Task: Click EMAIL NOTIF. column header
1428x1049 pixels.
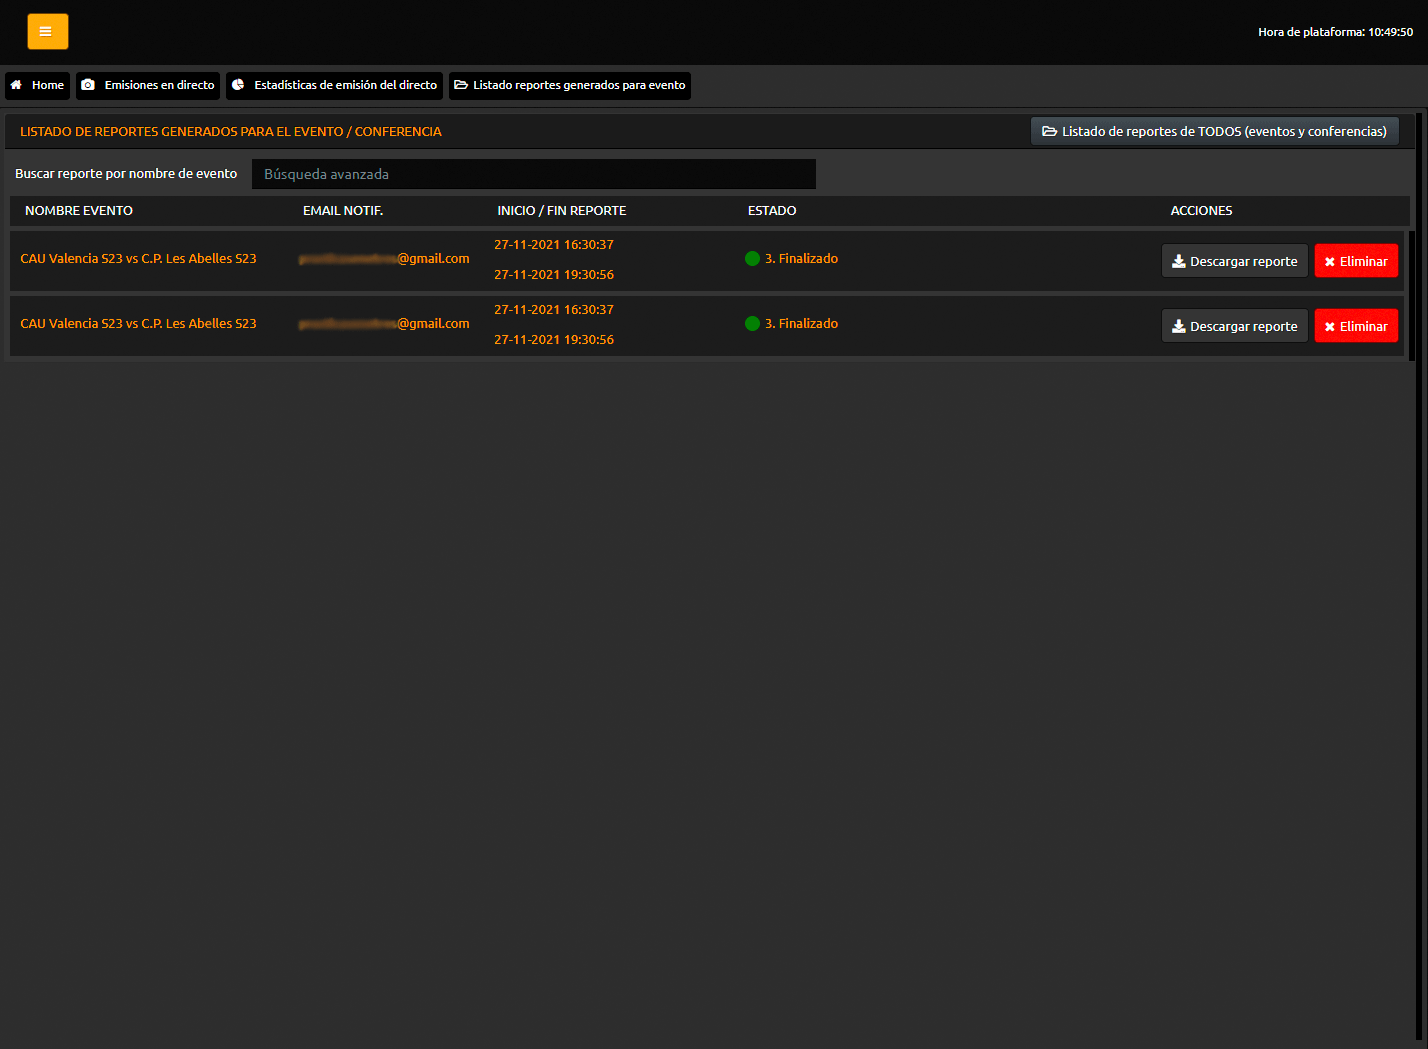Action: pos(343,211)
